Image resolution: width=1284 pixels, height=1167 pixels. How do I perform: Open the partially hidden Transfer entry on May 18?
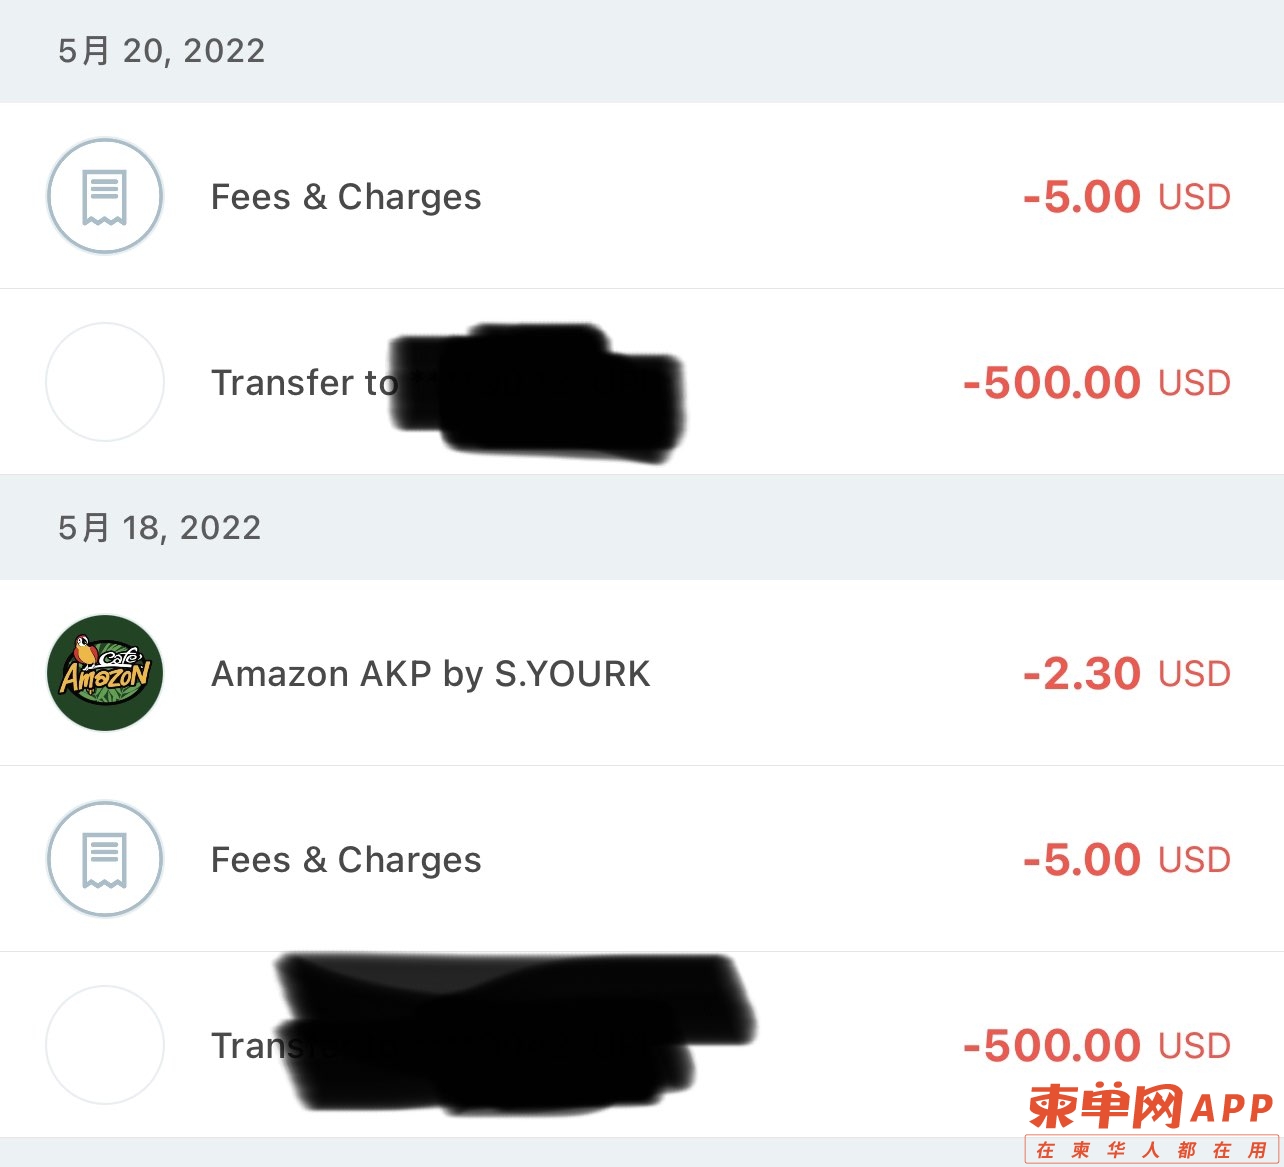coord(642,1045)
